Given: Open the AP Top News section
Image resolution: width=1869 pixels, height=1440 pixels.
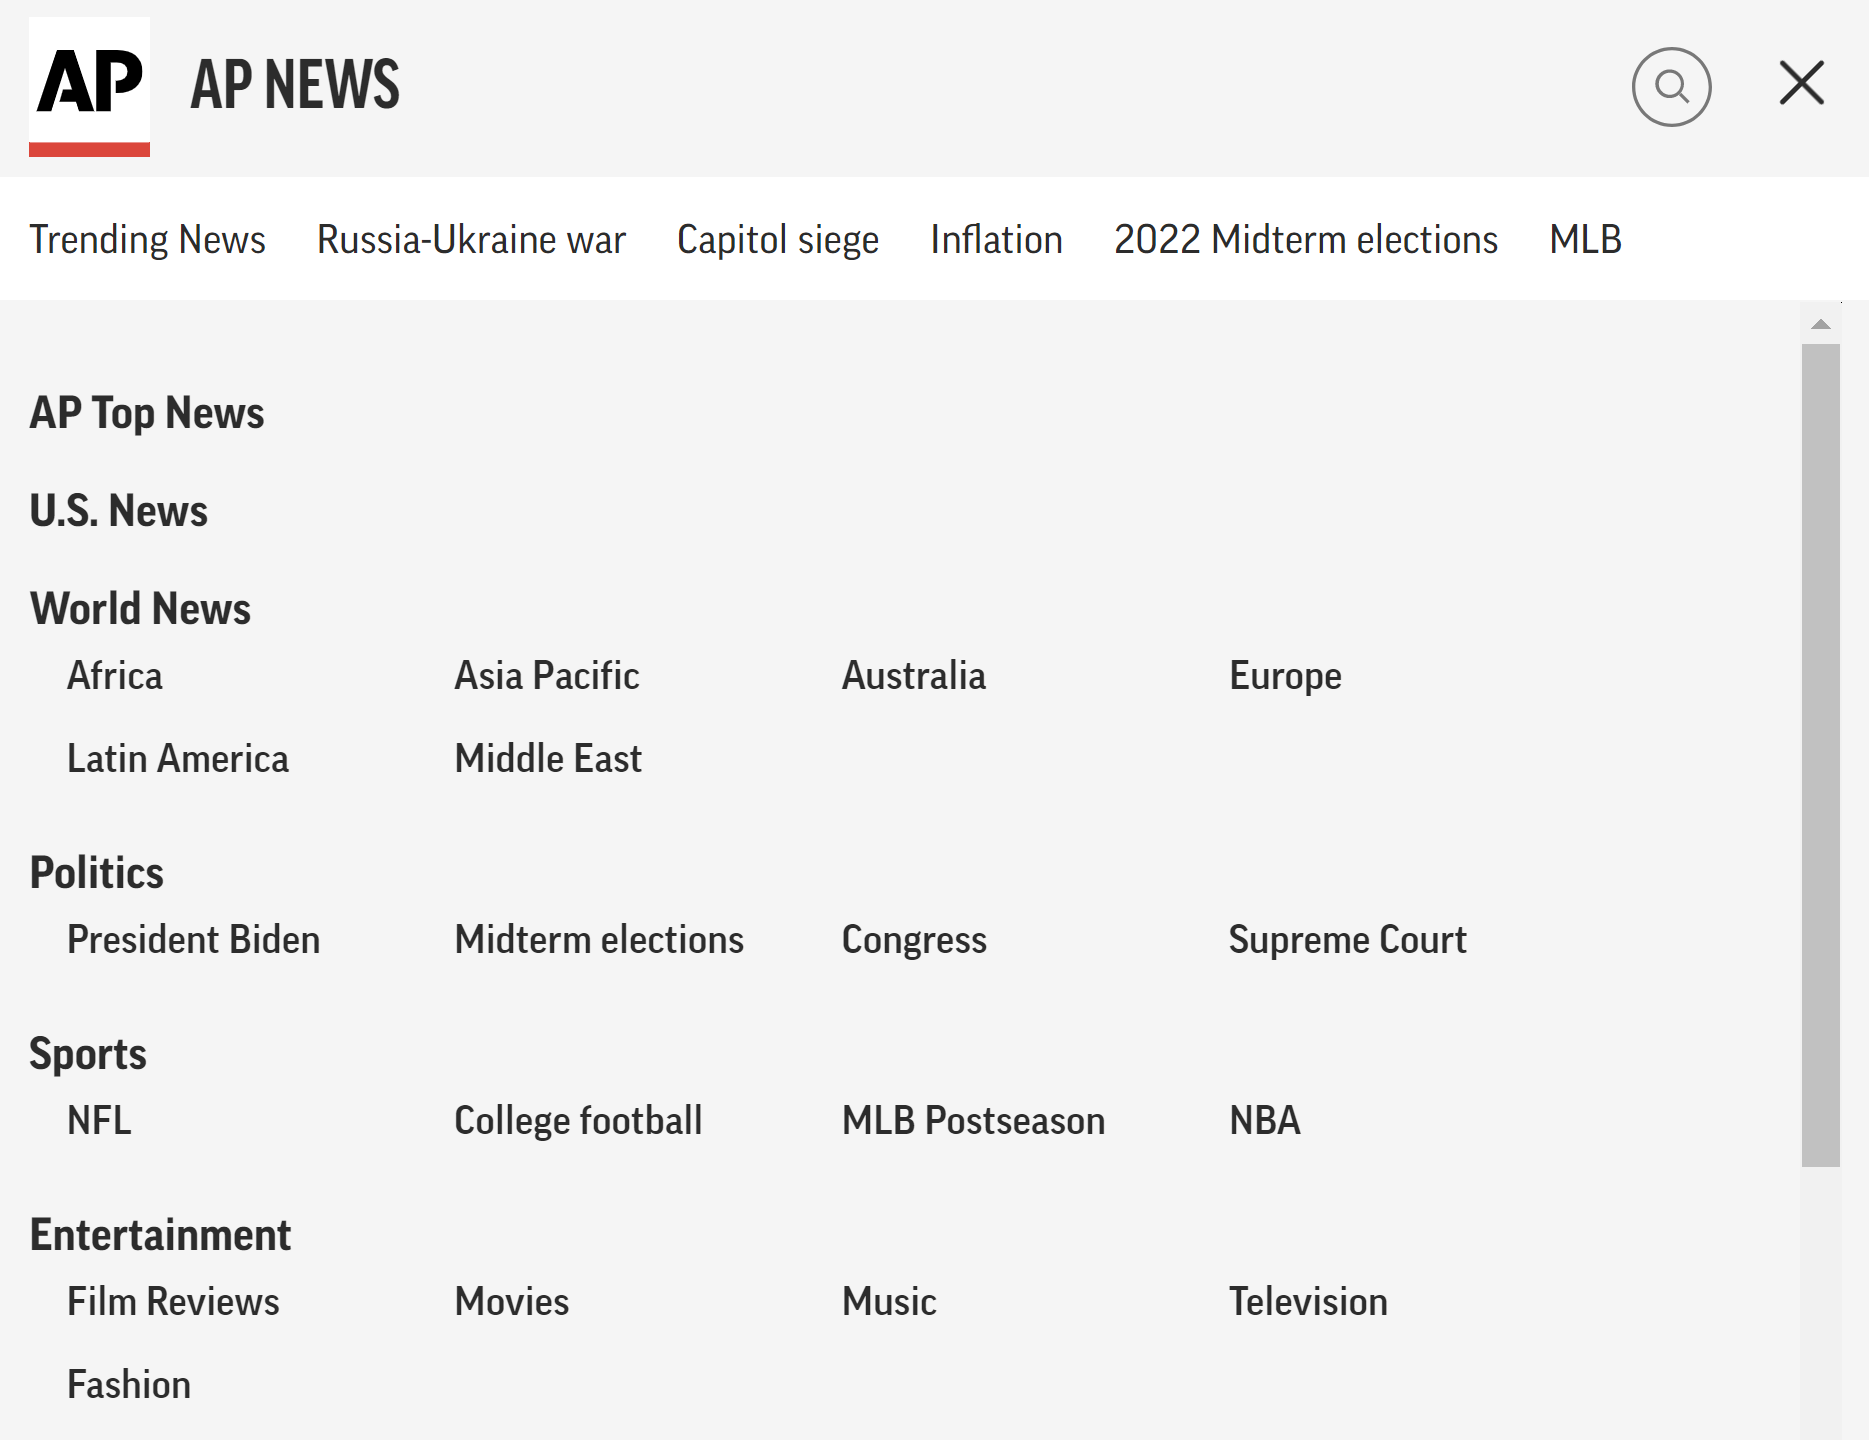Looking at the screenshot, I should (x=147, y=413).
